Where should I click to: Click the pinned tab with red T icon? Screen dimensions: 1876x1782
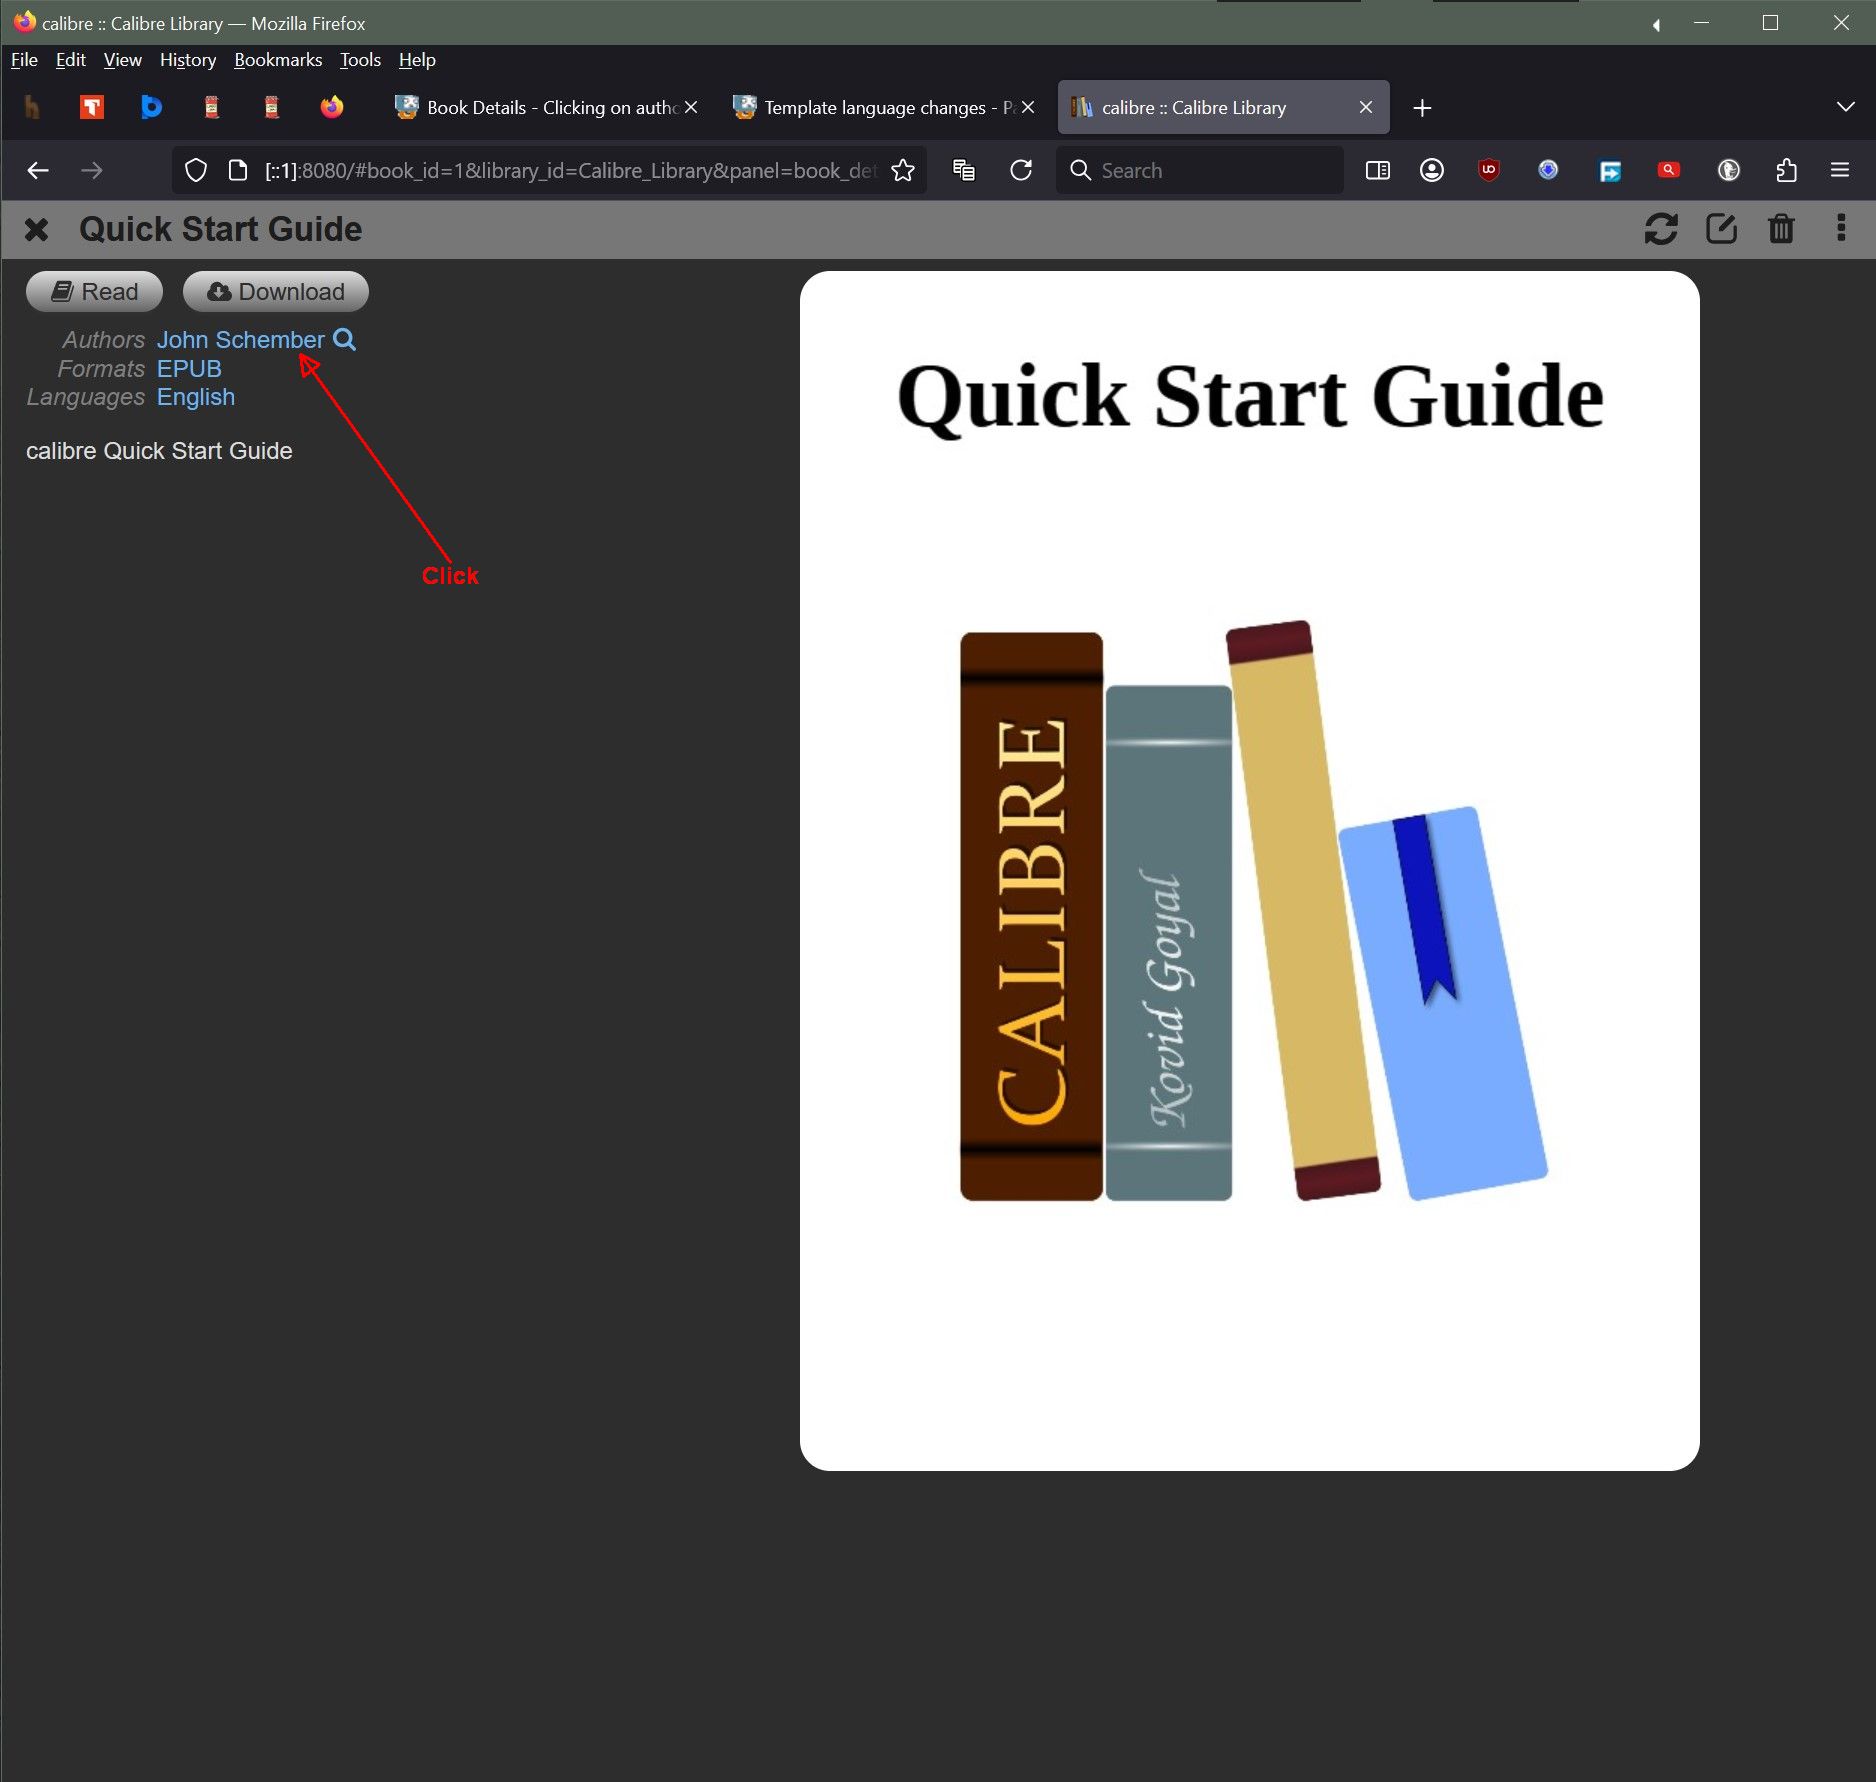(92, 107)
